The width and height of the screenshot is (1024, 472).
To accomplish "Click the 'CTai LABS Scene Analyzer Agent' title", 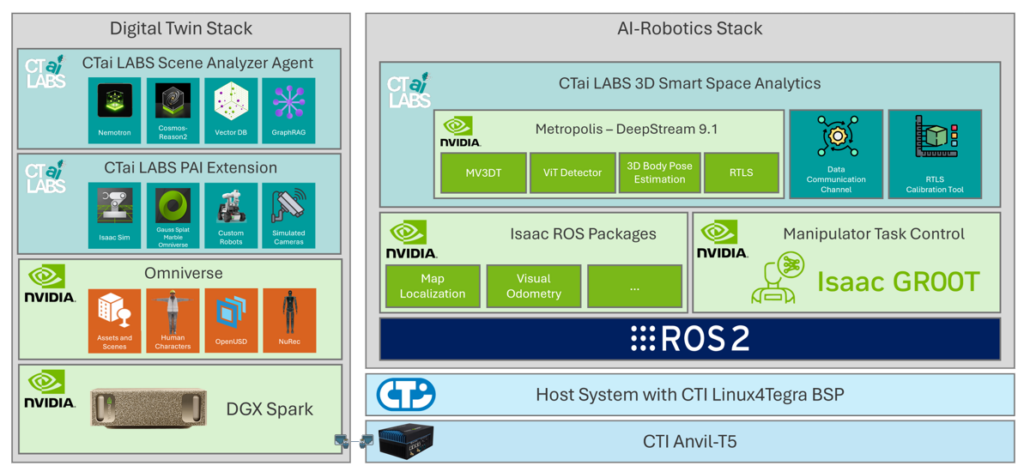I will click(x=198, y=63).
